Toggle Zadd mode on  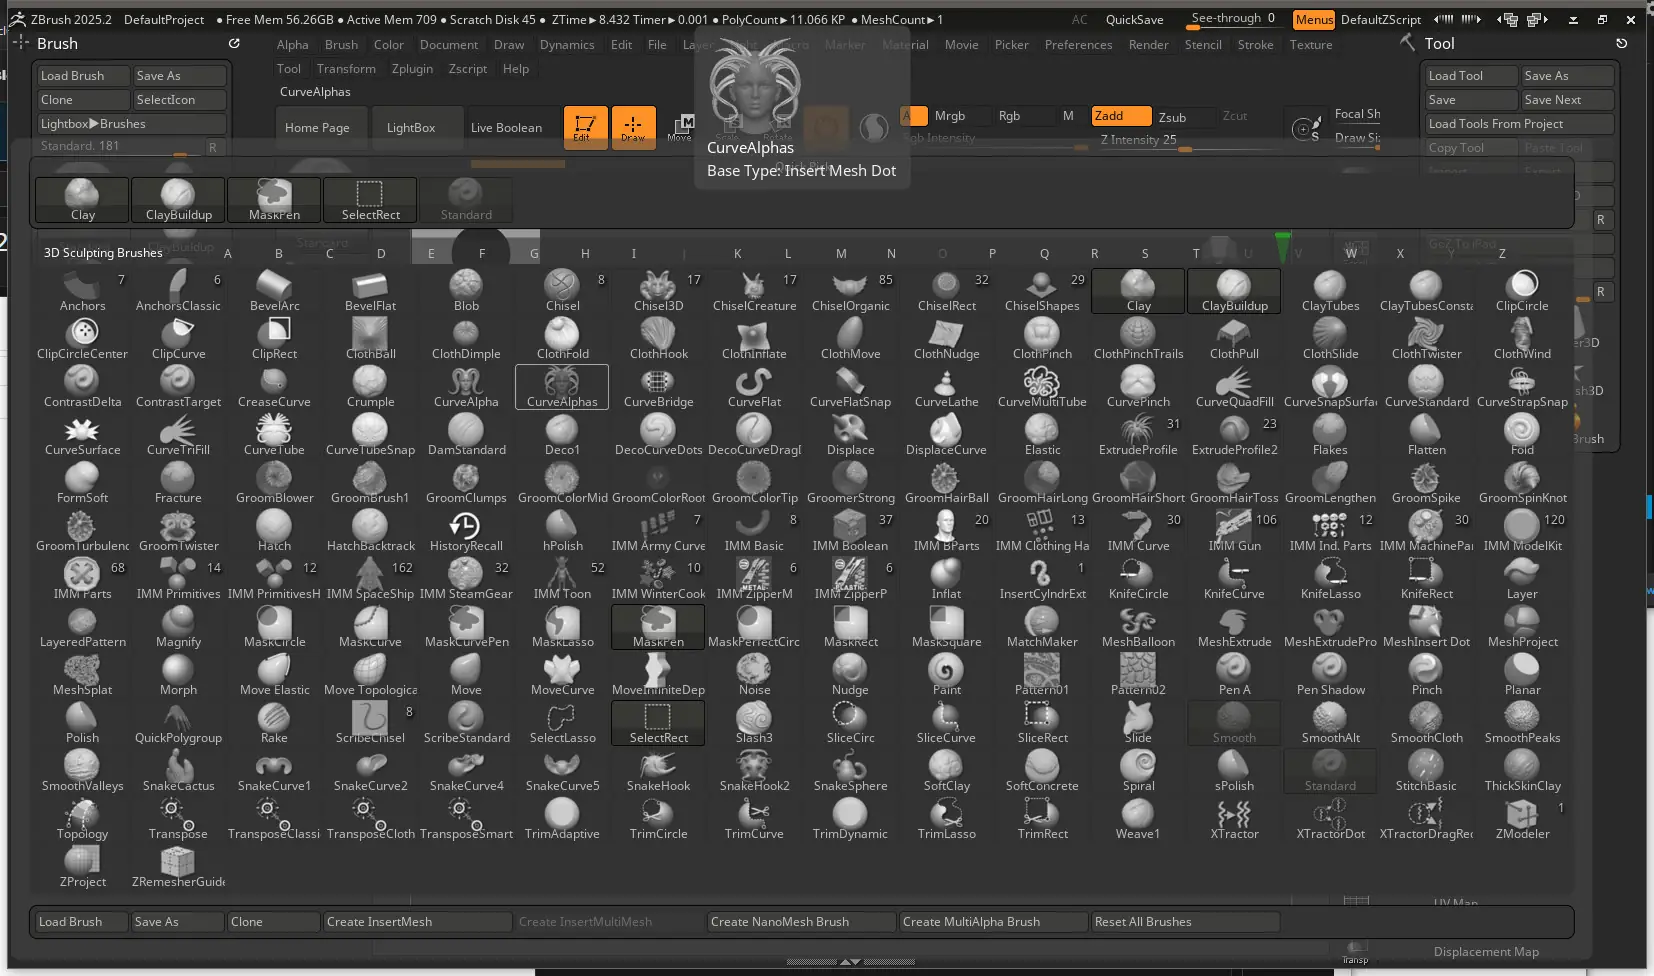(1121, 116)
